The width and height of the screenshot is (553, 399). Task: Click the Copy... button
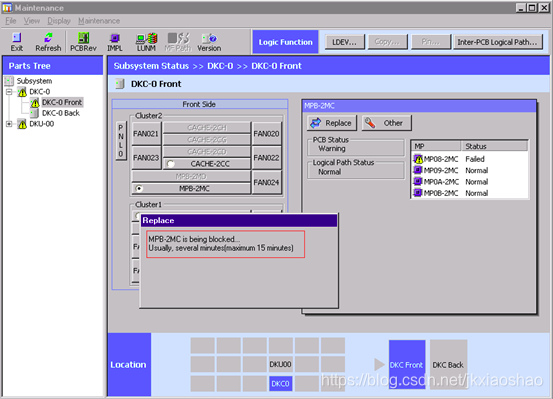coord(387,42)
